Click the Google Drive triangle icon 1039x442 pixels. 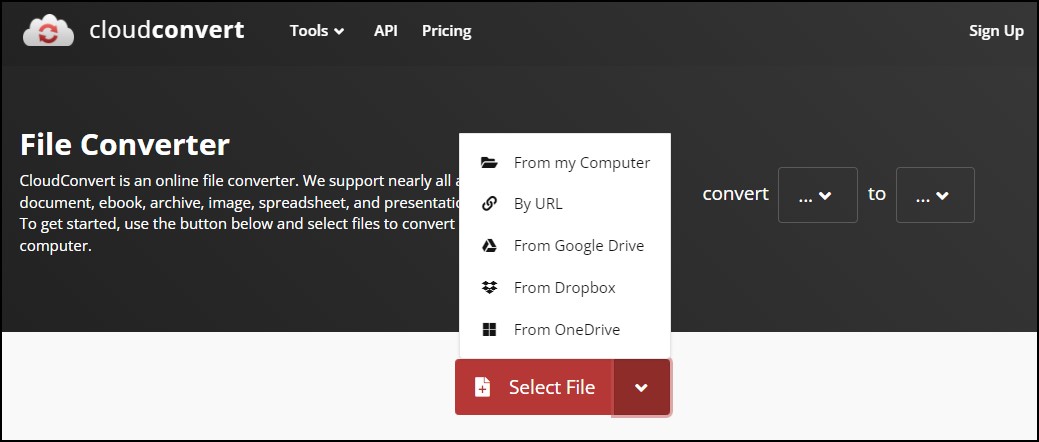tap(489, 246)
